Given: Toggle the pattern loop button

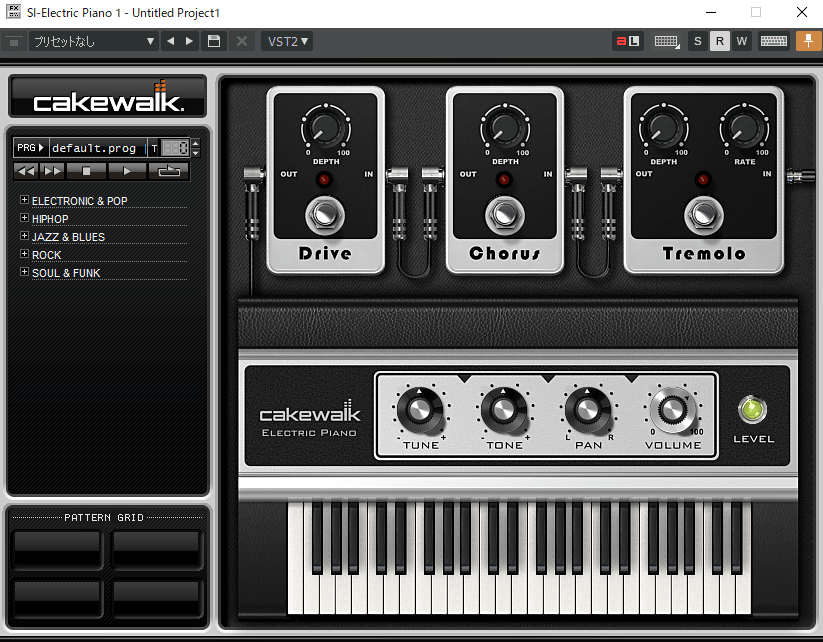Looking at the screenshot, I should coord(169,171).
